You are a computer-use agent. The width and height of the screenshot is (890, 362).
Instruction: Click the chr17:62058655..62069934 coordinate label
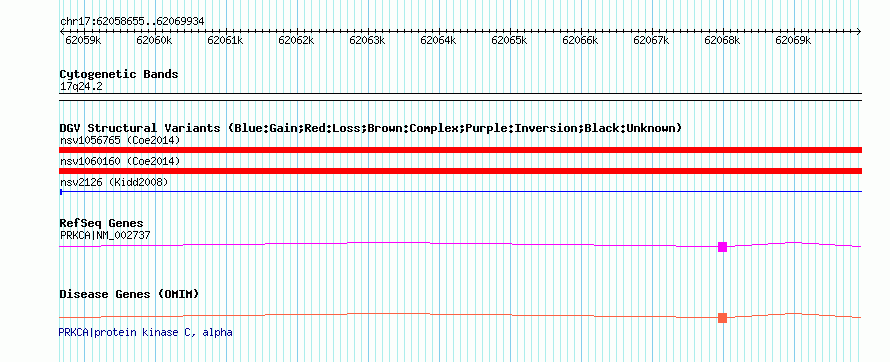132,22
